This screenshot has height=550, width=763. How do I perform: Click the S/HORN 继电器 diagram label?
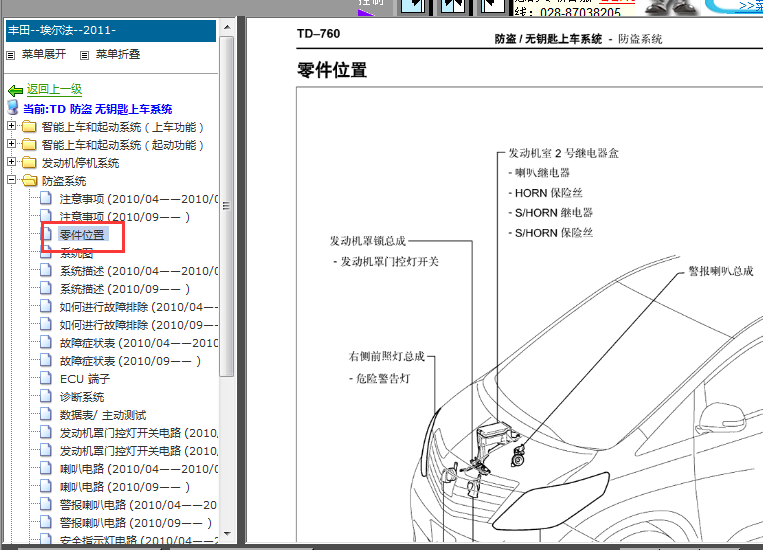point(554,213)
